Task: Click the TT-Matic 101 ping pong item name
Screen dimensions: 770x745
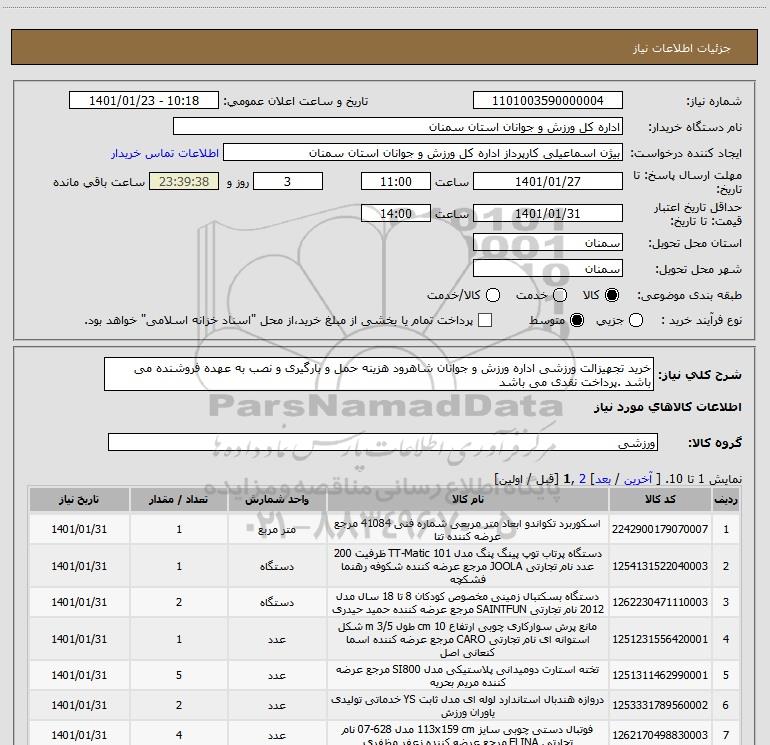Action: [x=468, y=566]
